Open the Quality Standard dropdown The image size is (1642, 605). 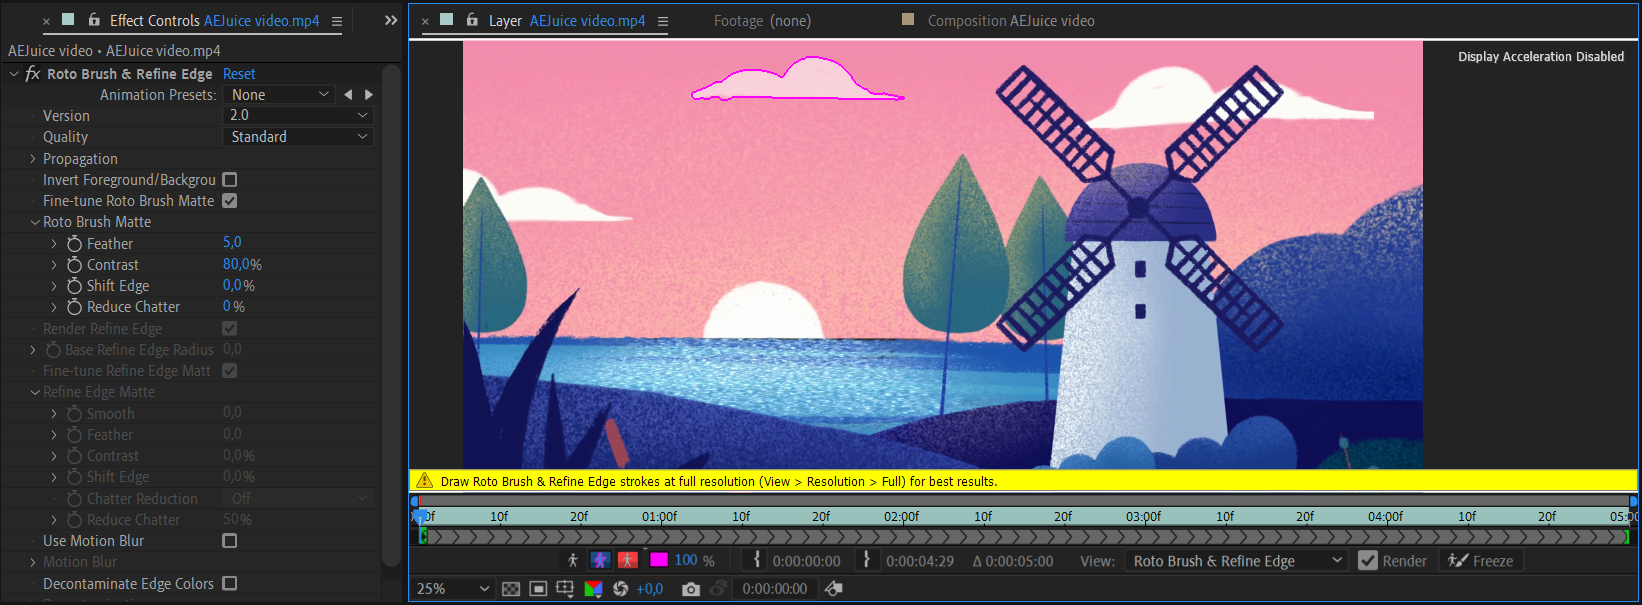click(x=300, y=137)
